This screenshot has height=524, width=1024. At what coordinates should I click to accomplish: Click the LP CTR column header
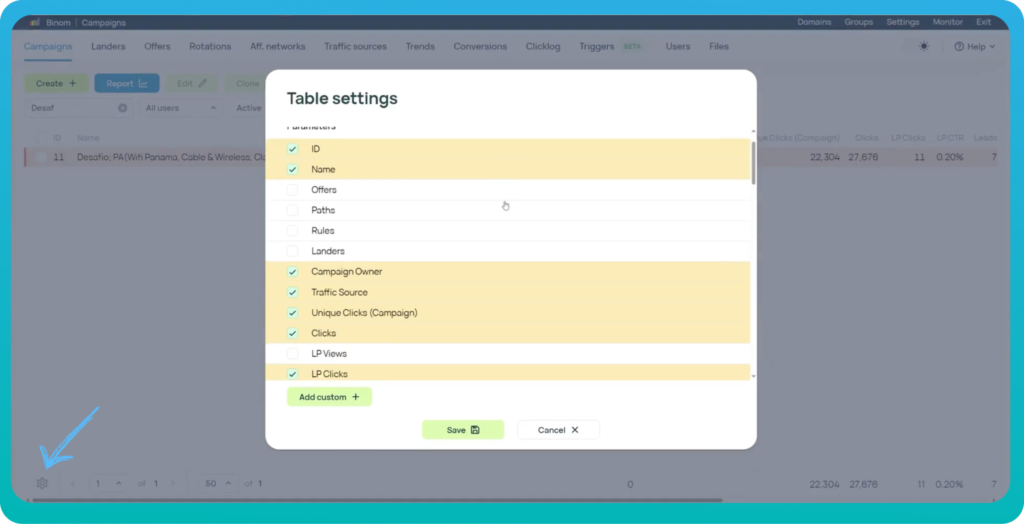[950, 138]
